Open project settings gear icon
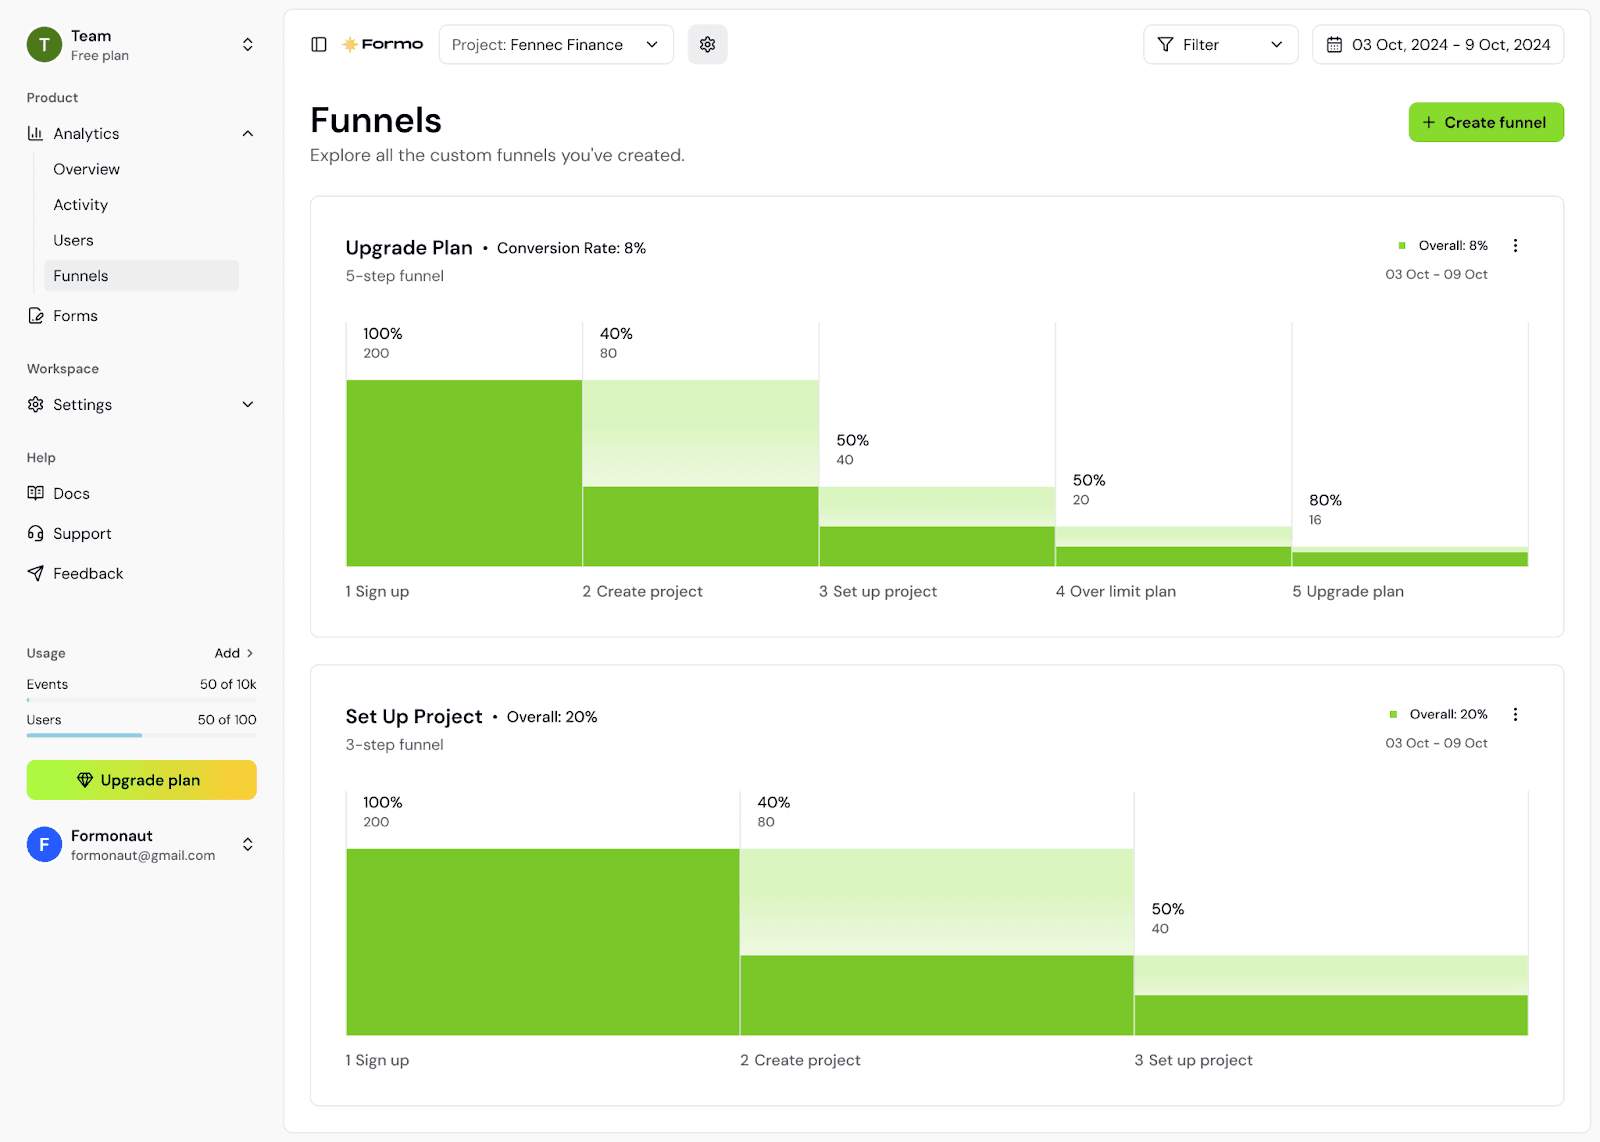Viewport: 1600px width, 1142px height. click(707, 45)
